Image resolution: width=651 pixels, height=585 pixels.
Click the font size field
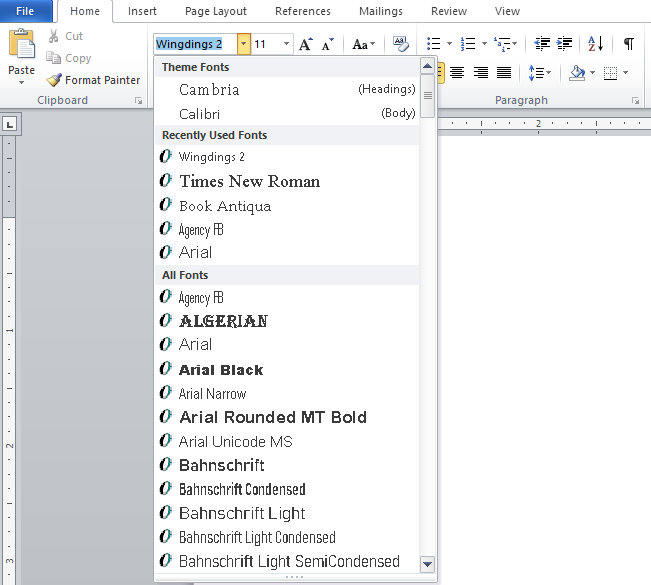pos(266,44)
